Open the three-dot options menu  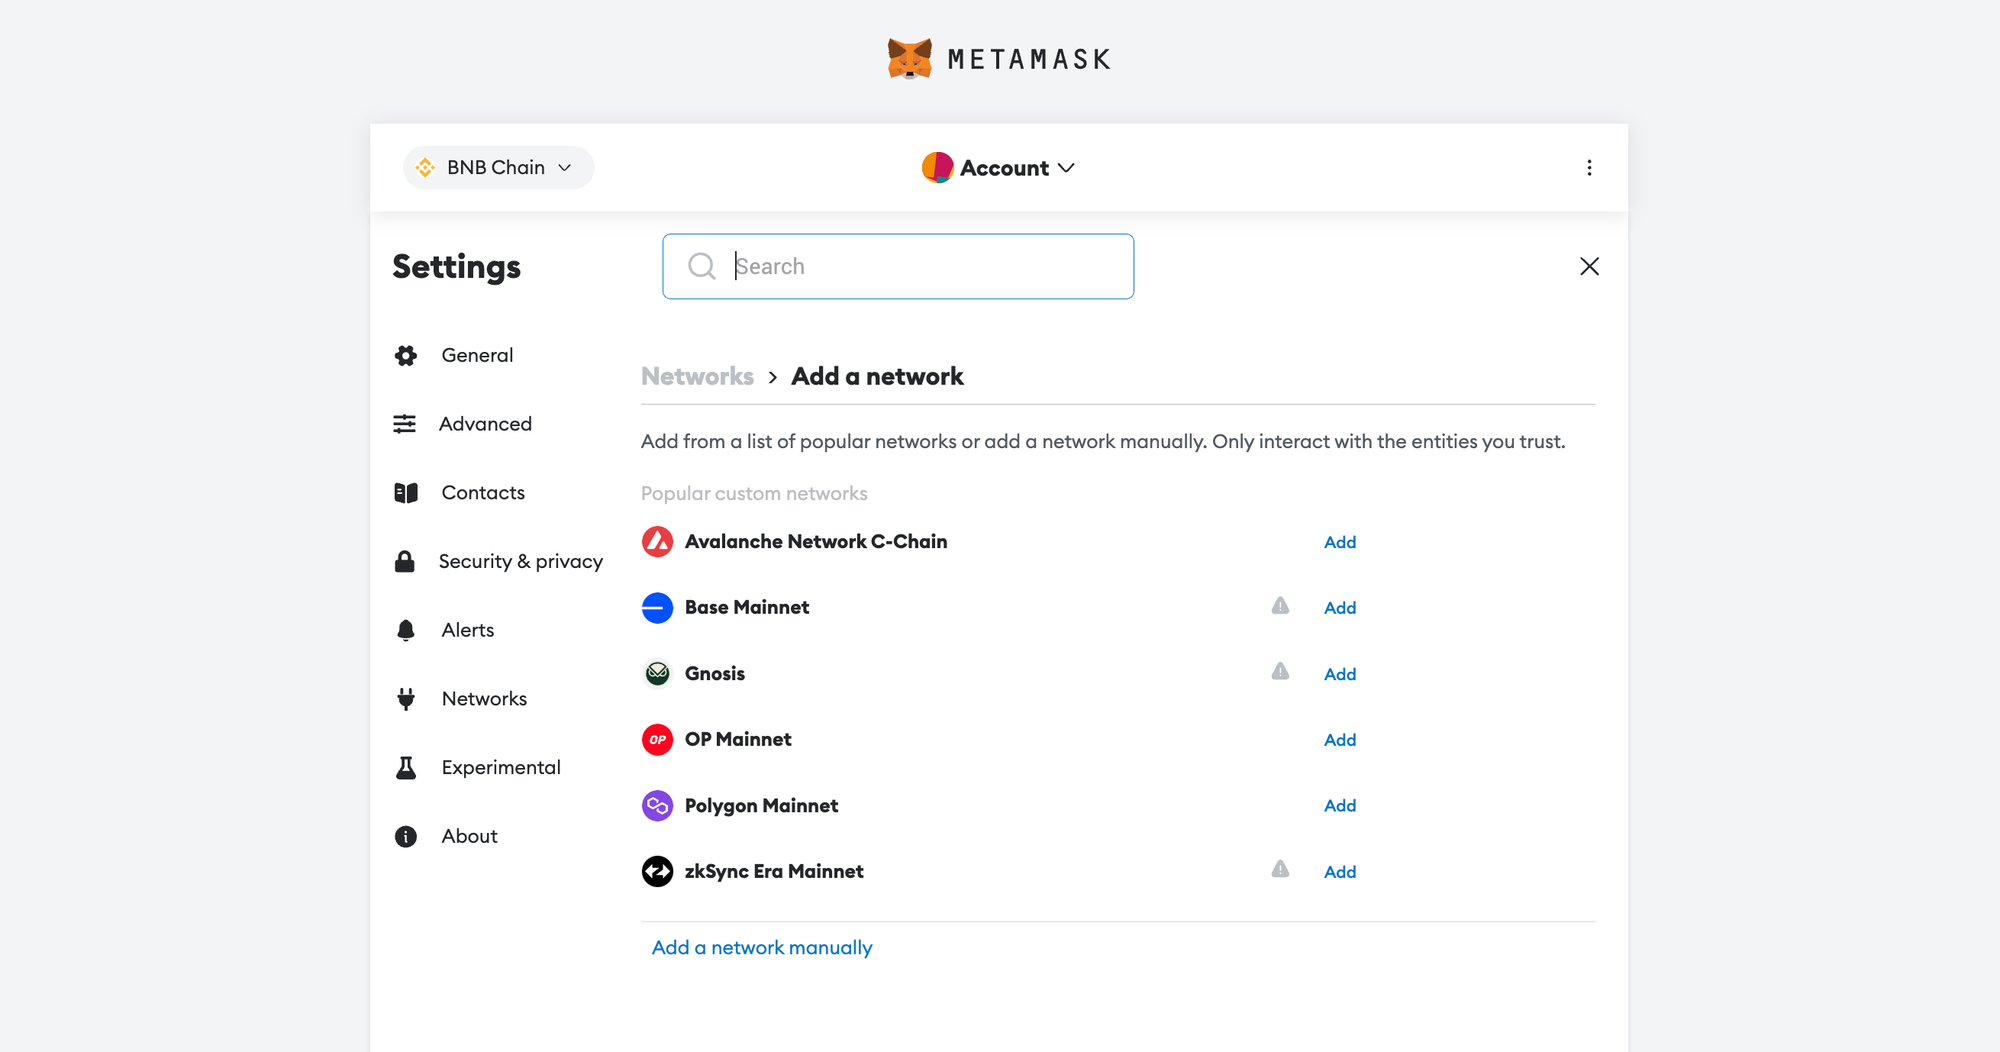coord(1589,168)
